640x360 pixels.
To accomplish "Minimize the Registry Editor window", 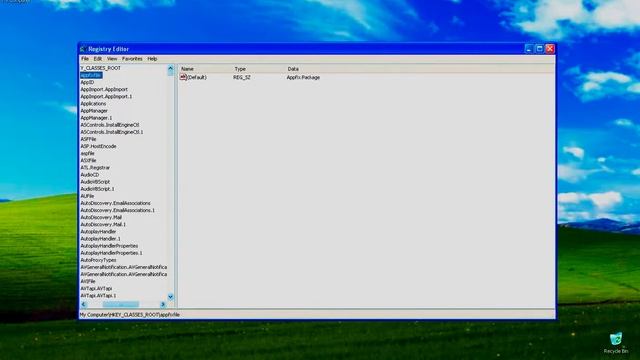I will (x=529, y=49).
